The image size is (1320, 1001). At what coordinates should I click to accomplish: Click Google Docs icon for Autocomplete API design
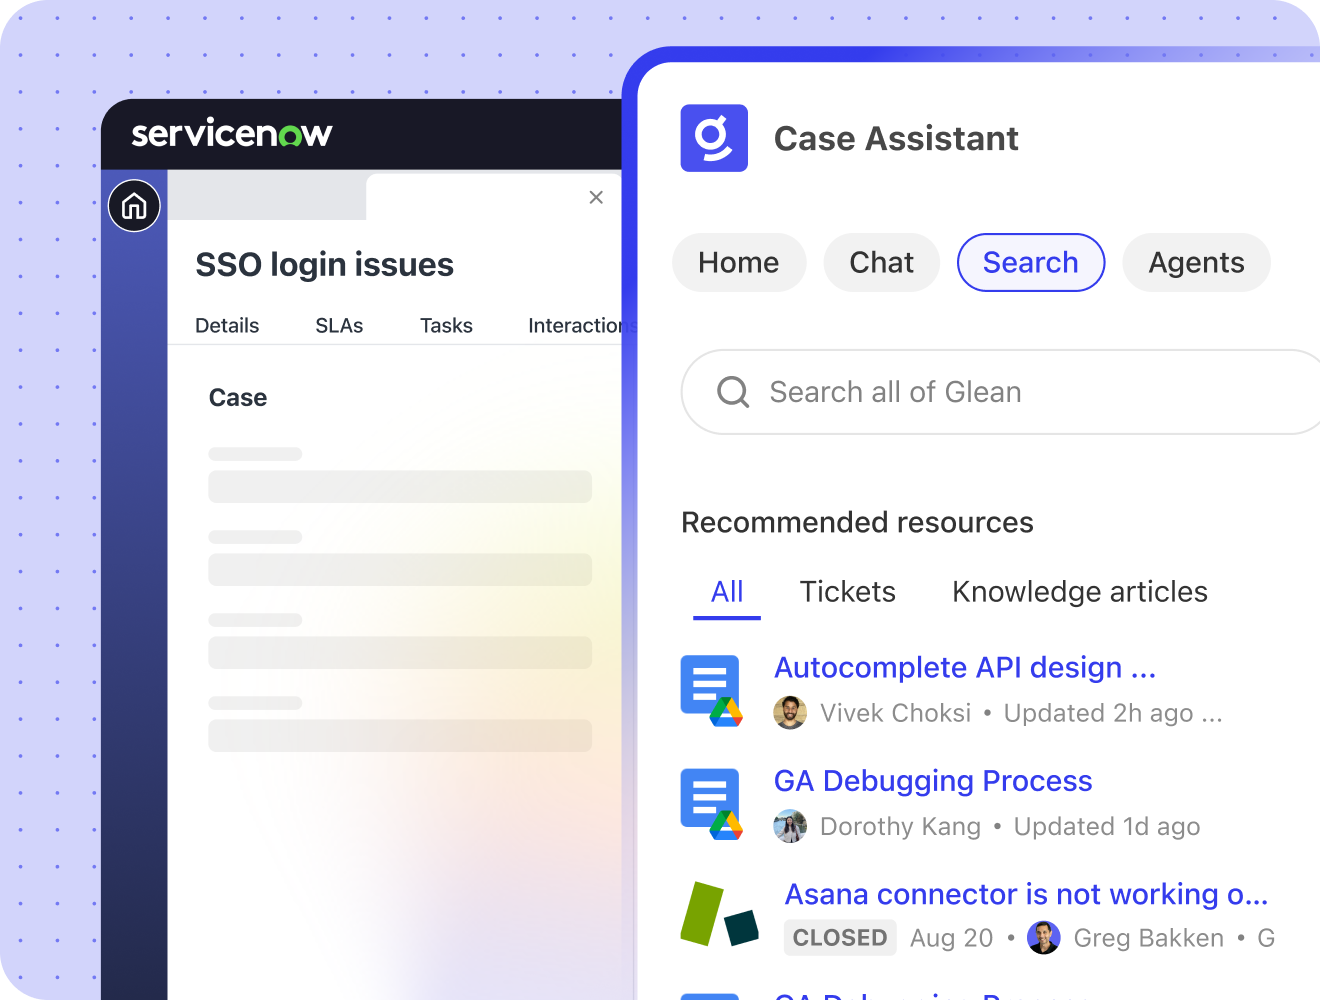(711, 690)
